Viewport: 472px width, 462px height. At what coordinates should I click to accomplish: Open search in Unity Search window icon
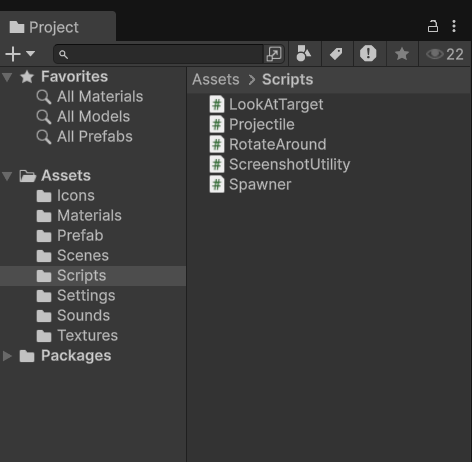click(x=274, y=54)
